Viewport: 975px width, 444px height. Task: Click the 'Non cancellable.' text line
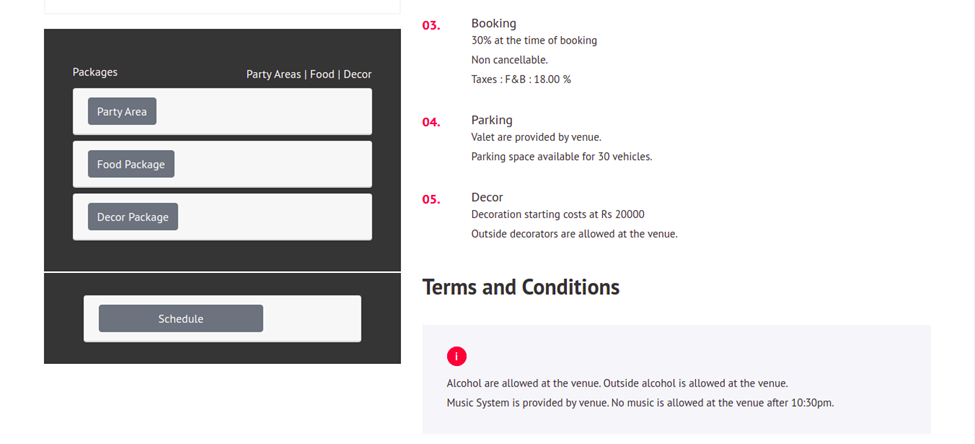(510, 60)
